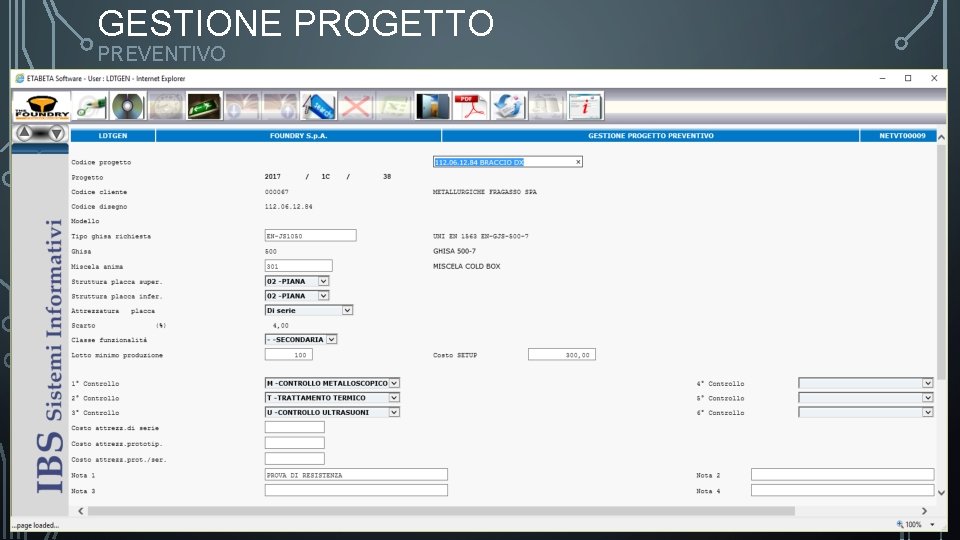The height and width of the screenshot is (540, 960).
Task: Click the MISCELA COLD BOX text
Action: click(467, 266)
